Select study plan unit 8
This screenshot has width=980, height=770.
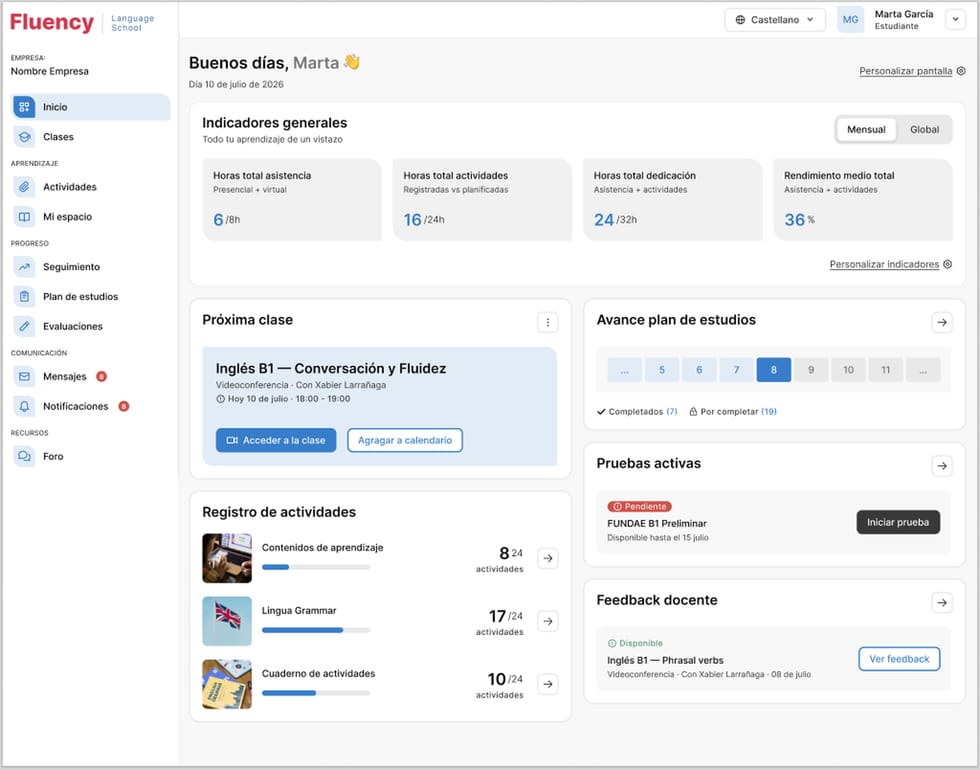pyautogui.click(x=774, y=370)
